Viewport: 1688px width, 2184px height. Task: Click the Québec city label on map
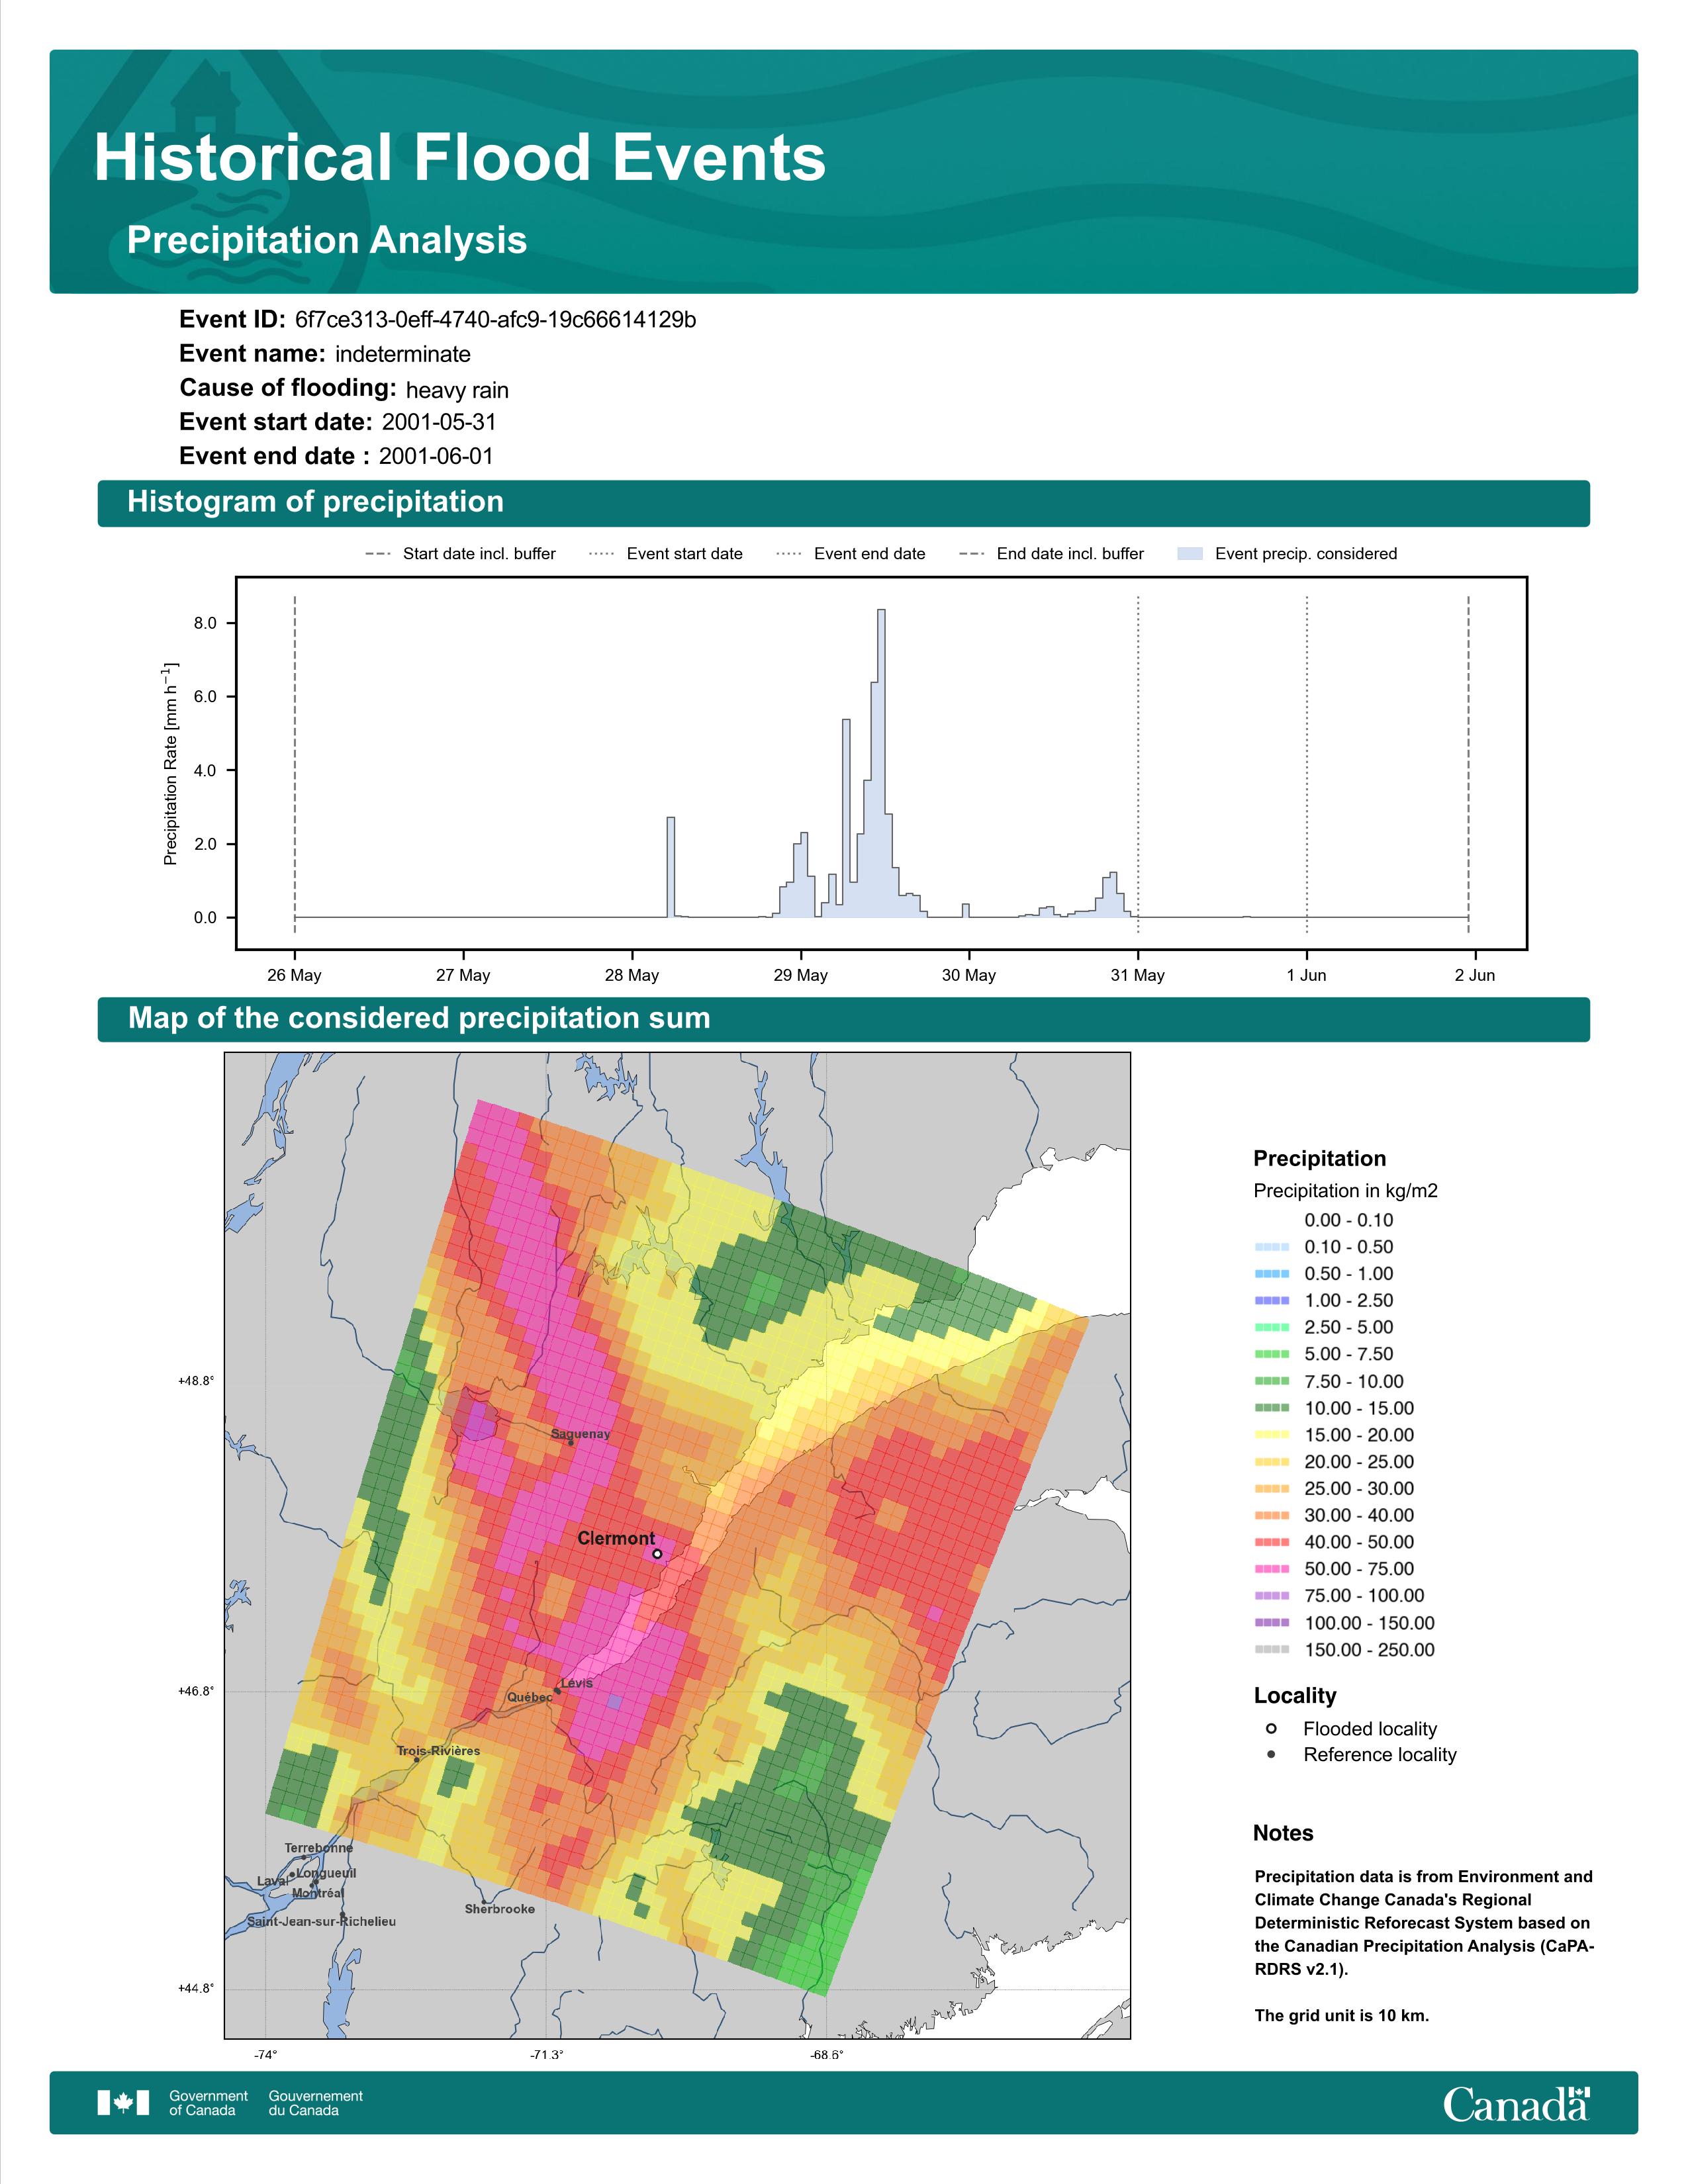click(529, 1697)
